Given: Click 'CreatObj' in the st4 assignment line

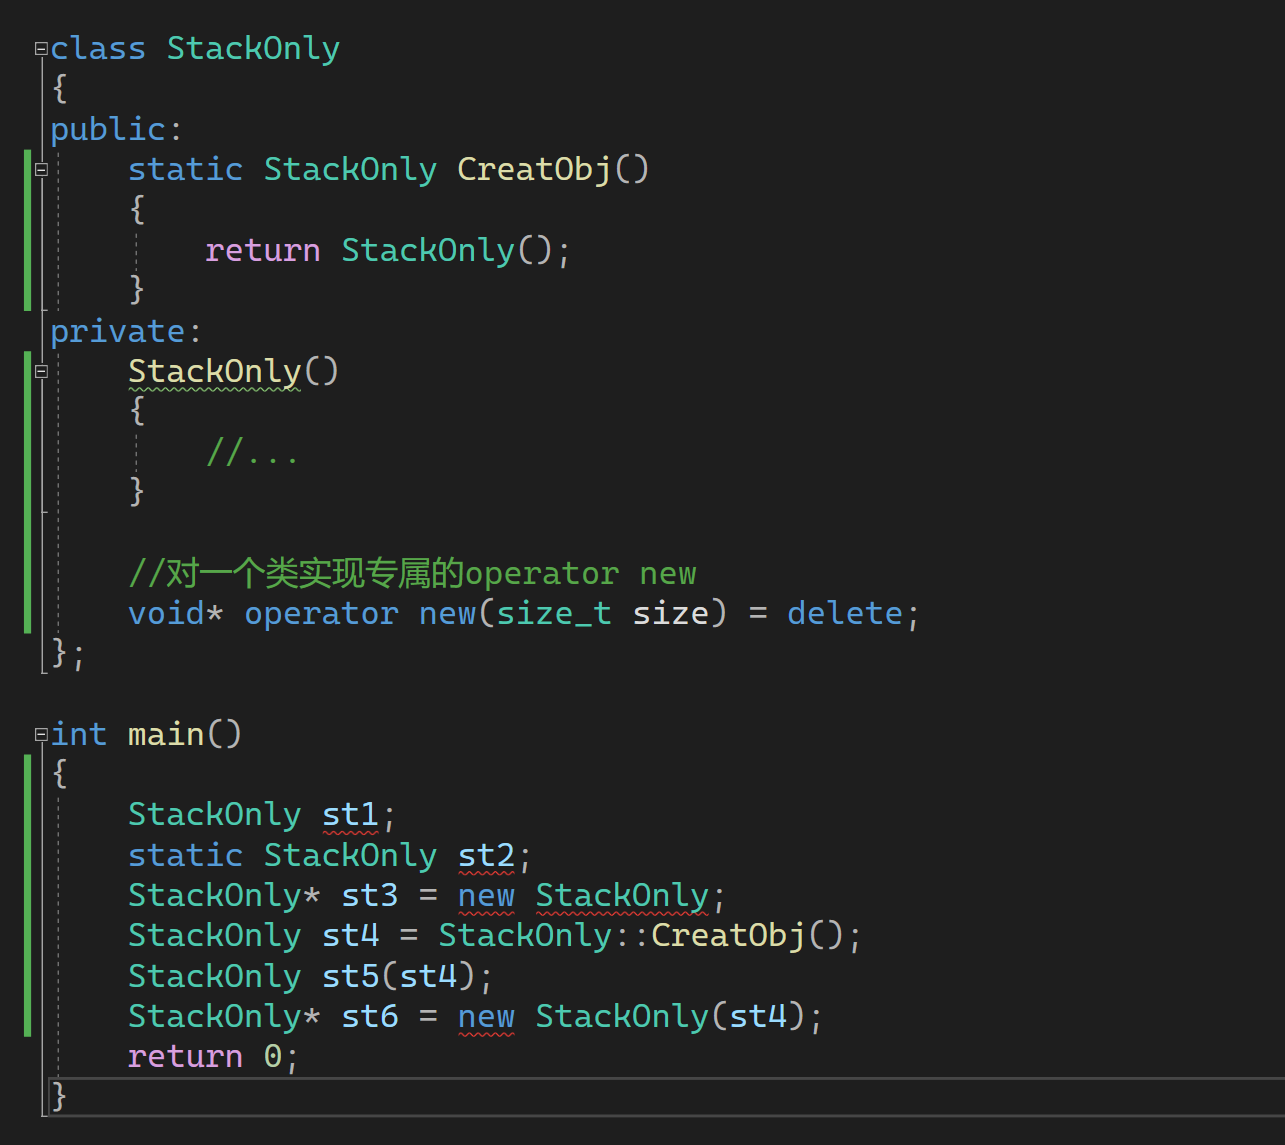Looking at the screenshot, I should click(x=728, y=936).
